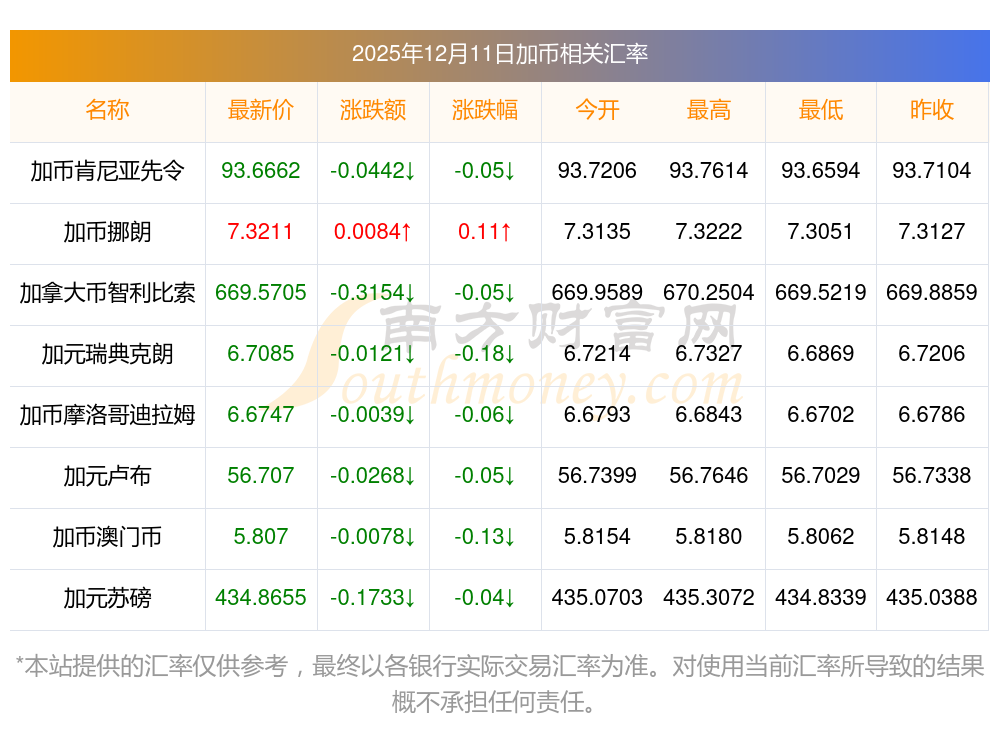Viewport: 1000px width, 733px height.
Task: Click latest price 93.6662
Action: (261, 170)
